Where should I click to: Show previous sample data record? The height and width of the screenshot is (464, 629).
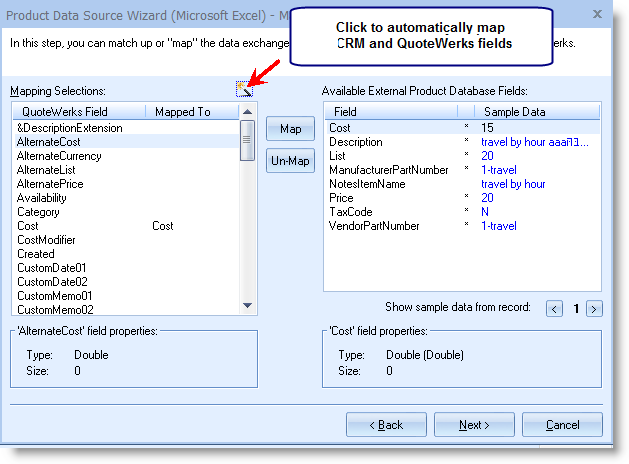(x=555, y=309)
